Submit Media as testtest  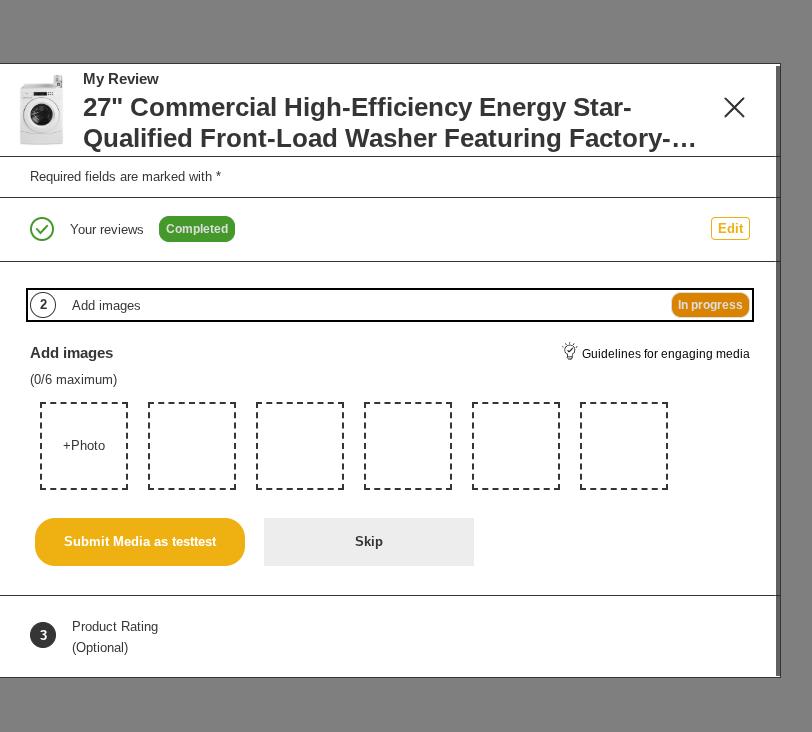point(140,541)
